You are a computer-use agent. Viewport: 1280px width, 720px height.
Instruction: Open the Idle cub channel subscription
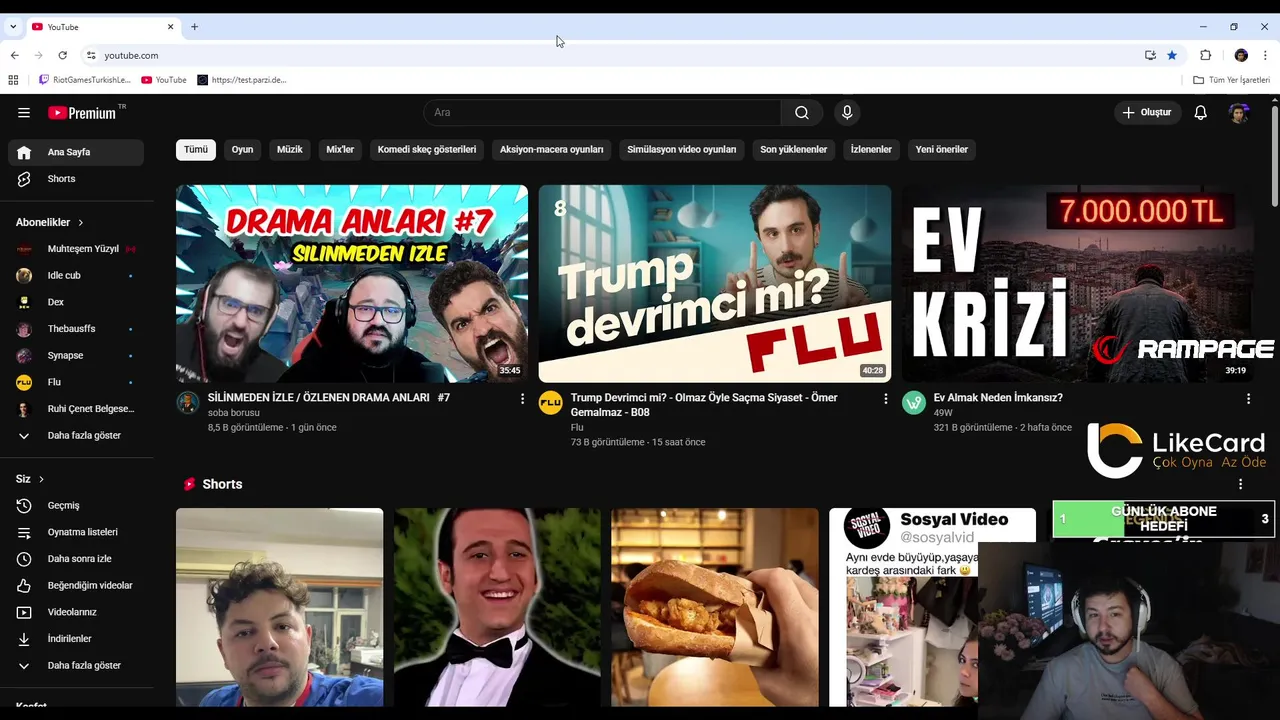point(76,276)
